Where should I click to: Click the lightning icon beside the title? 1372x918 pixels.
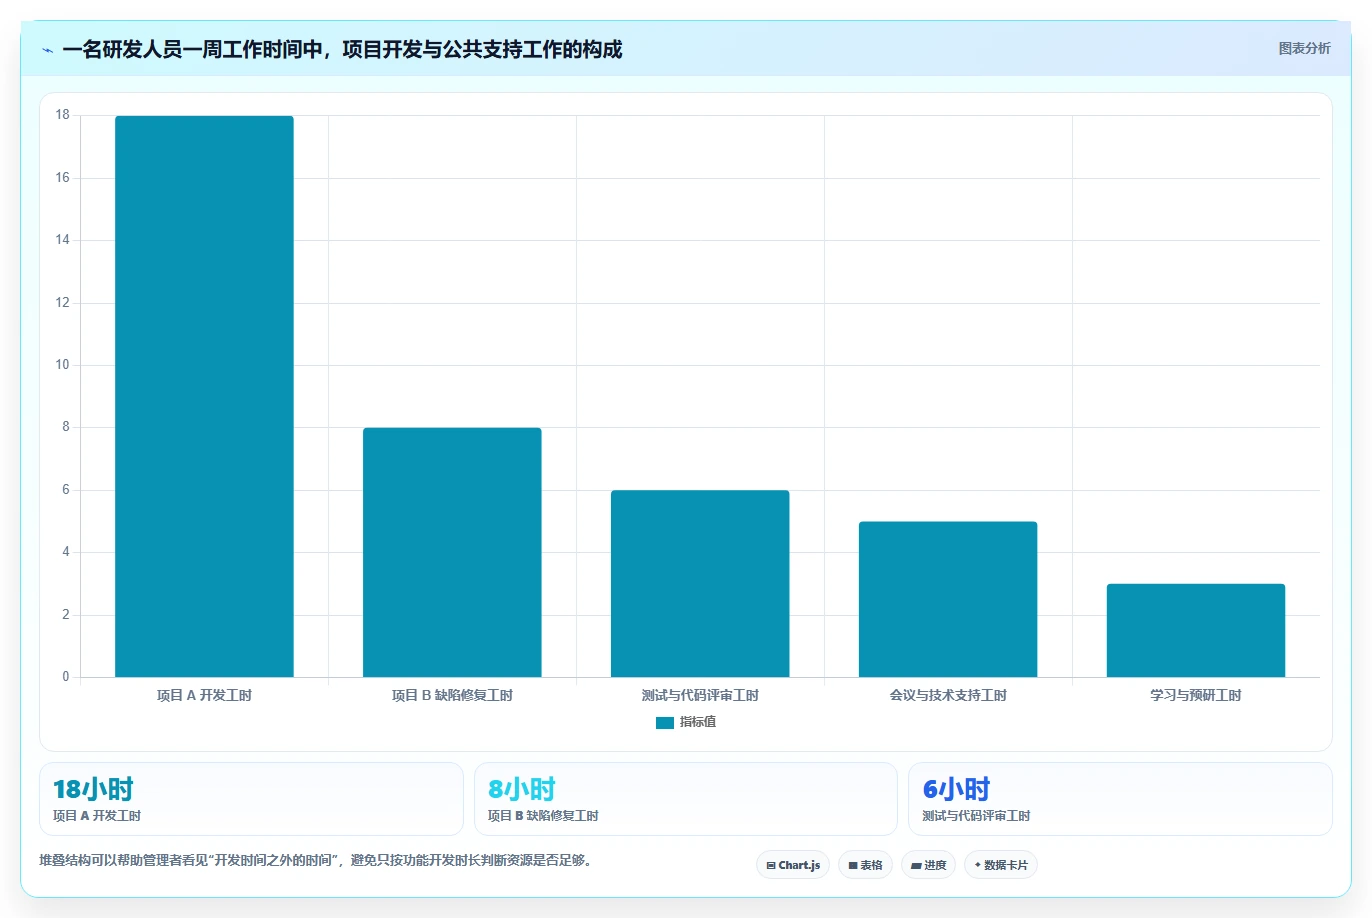coord(47,50)
